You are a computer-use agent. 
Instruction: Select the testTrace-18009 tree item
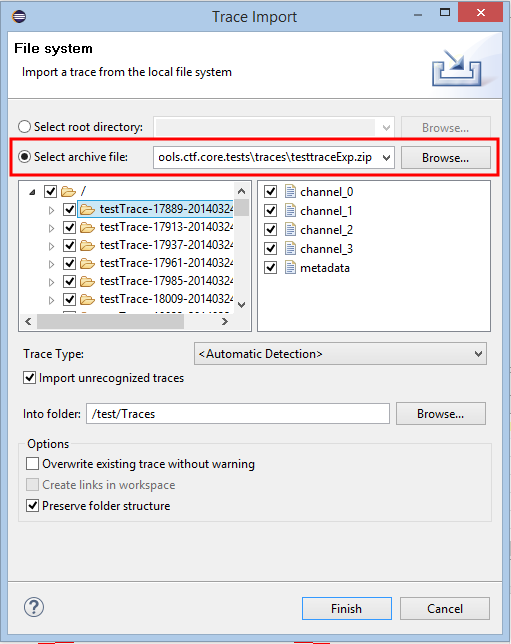[166, 299]
